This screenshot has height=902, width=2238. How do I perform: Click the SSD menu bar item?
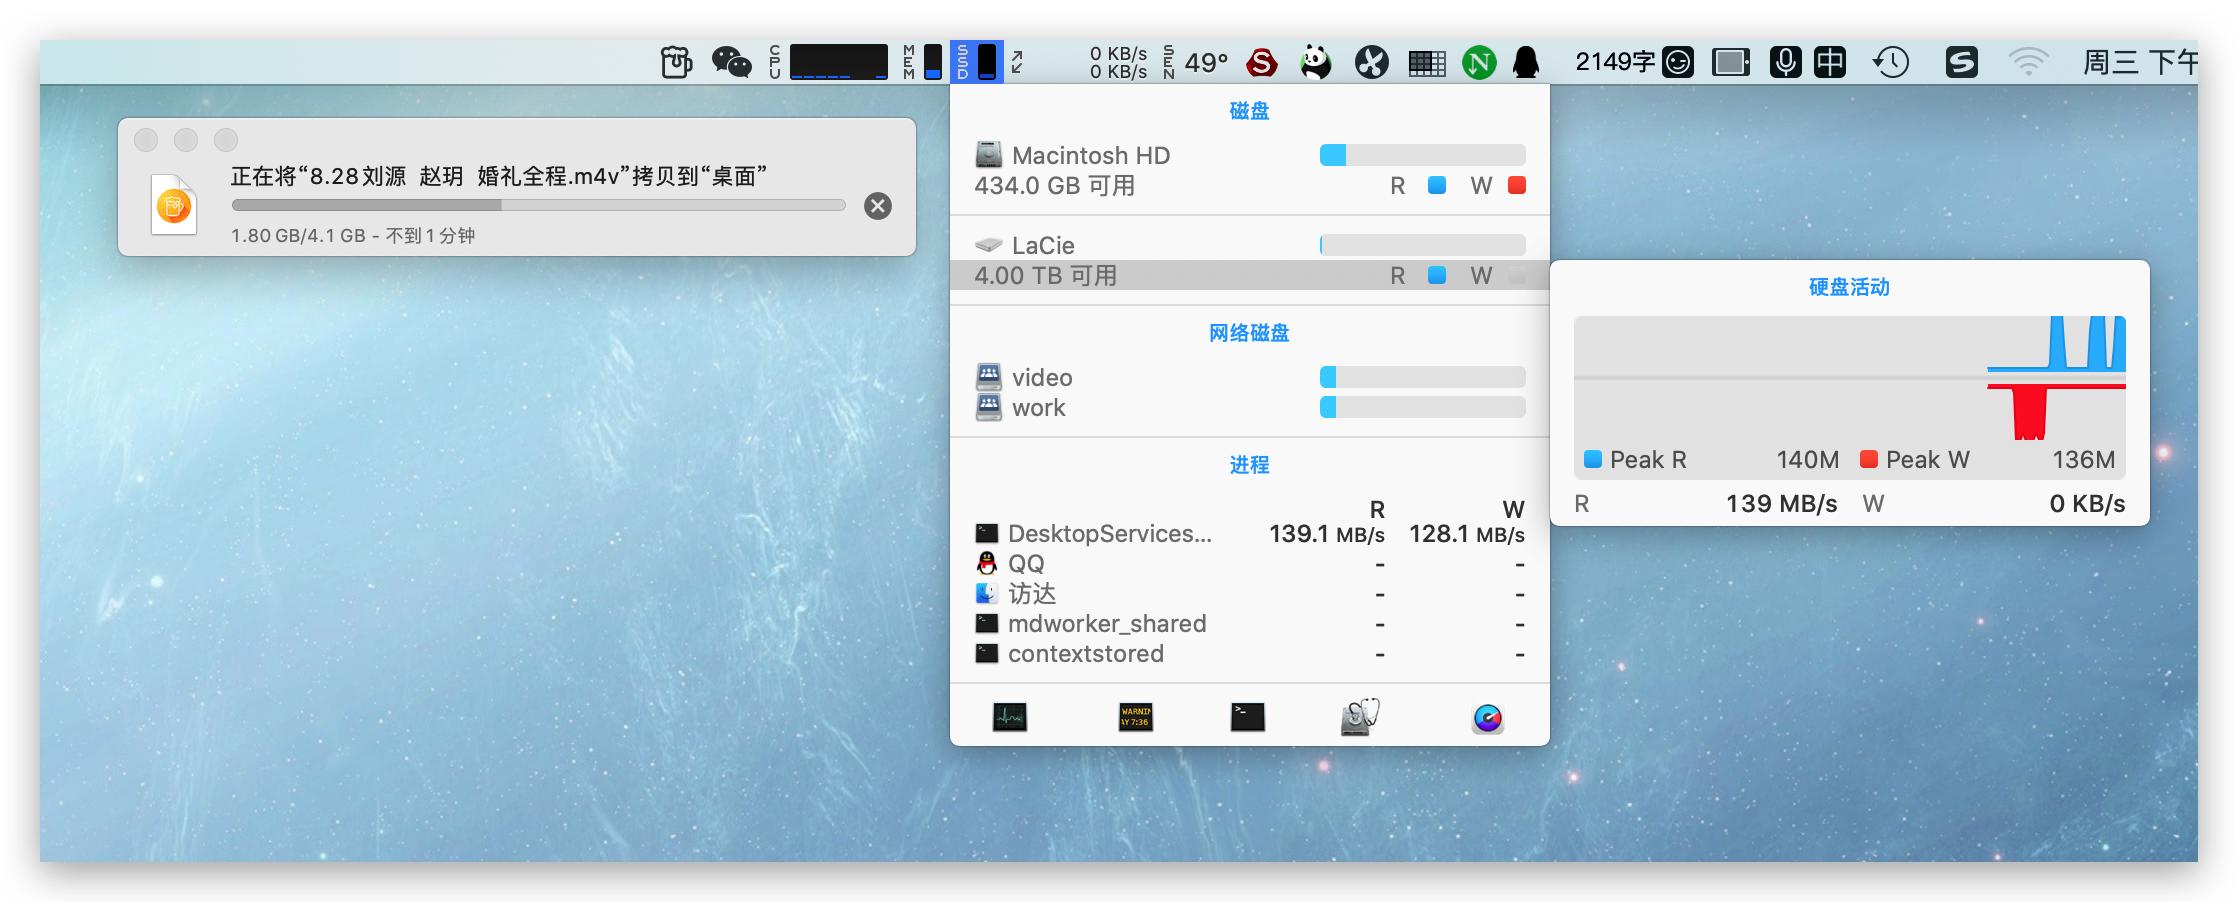coord(978,62)
